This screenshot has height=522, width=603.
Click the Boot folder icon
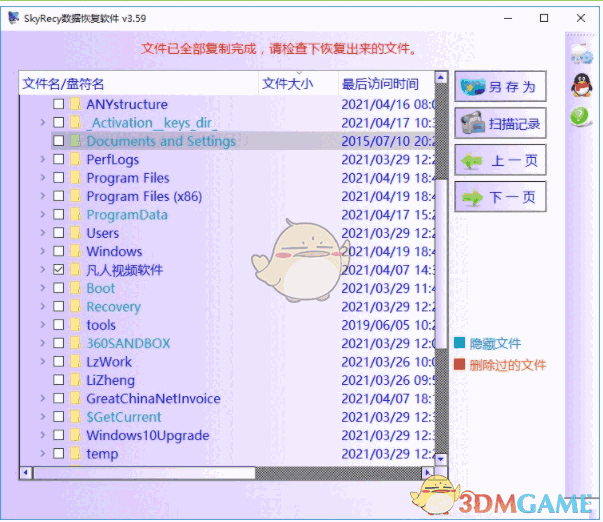pos(75,288)
